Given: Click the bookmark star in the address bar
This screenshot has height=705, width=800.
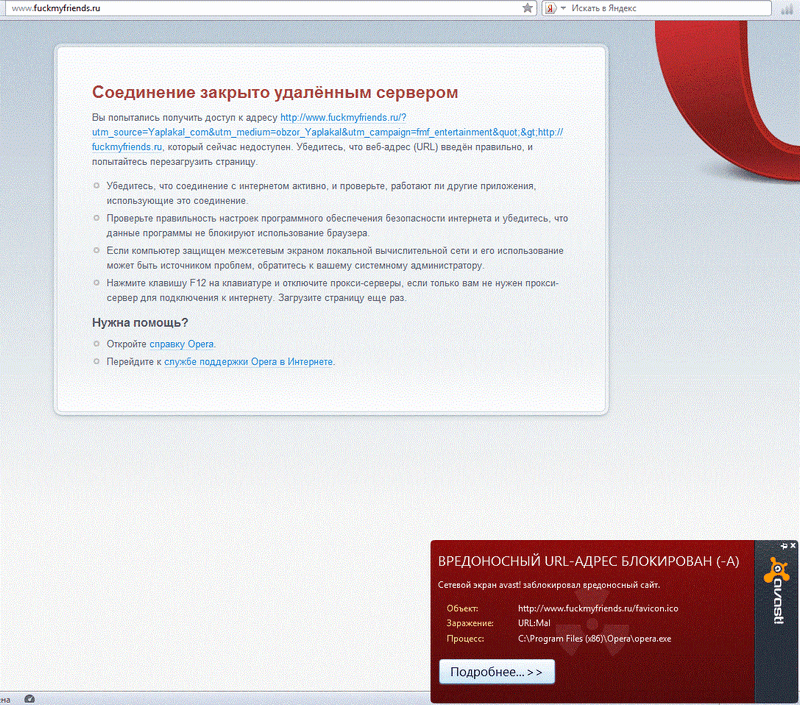Looking at the screenshot, I should tap(528, 8).
